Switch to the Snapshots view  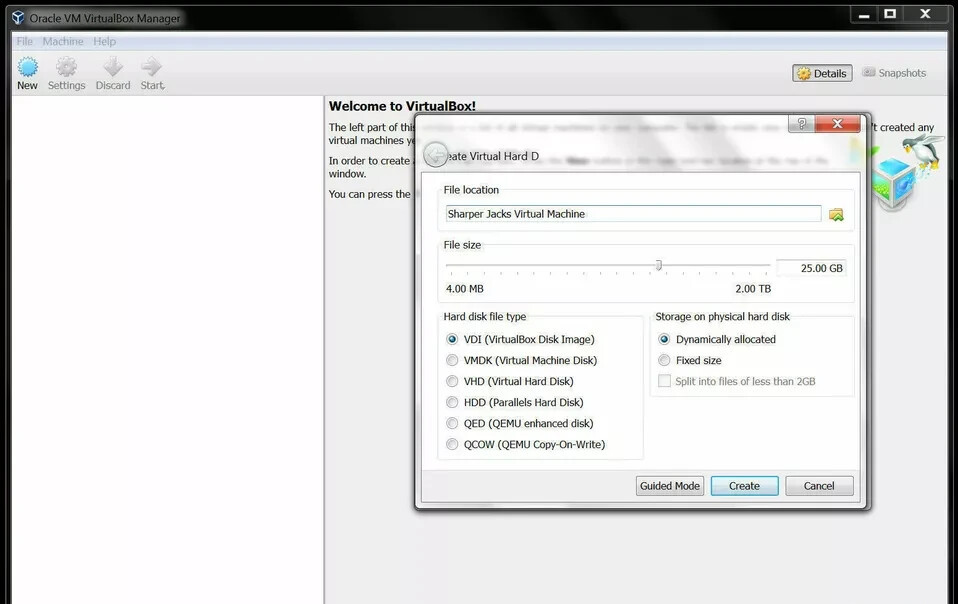(894, 73)
